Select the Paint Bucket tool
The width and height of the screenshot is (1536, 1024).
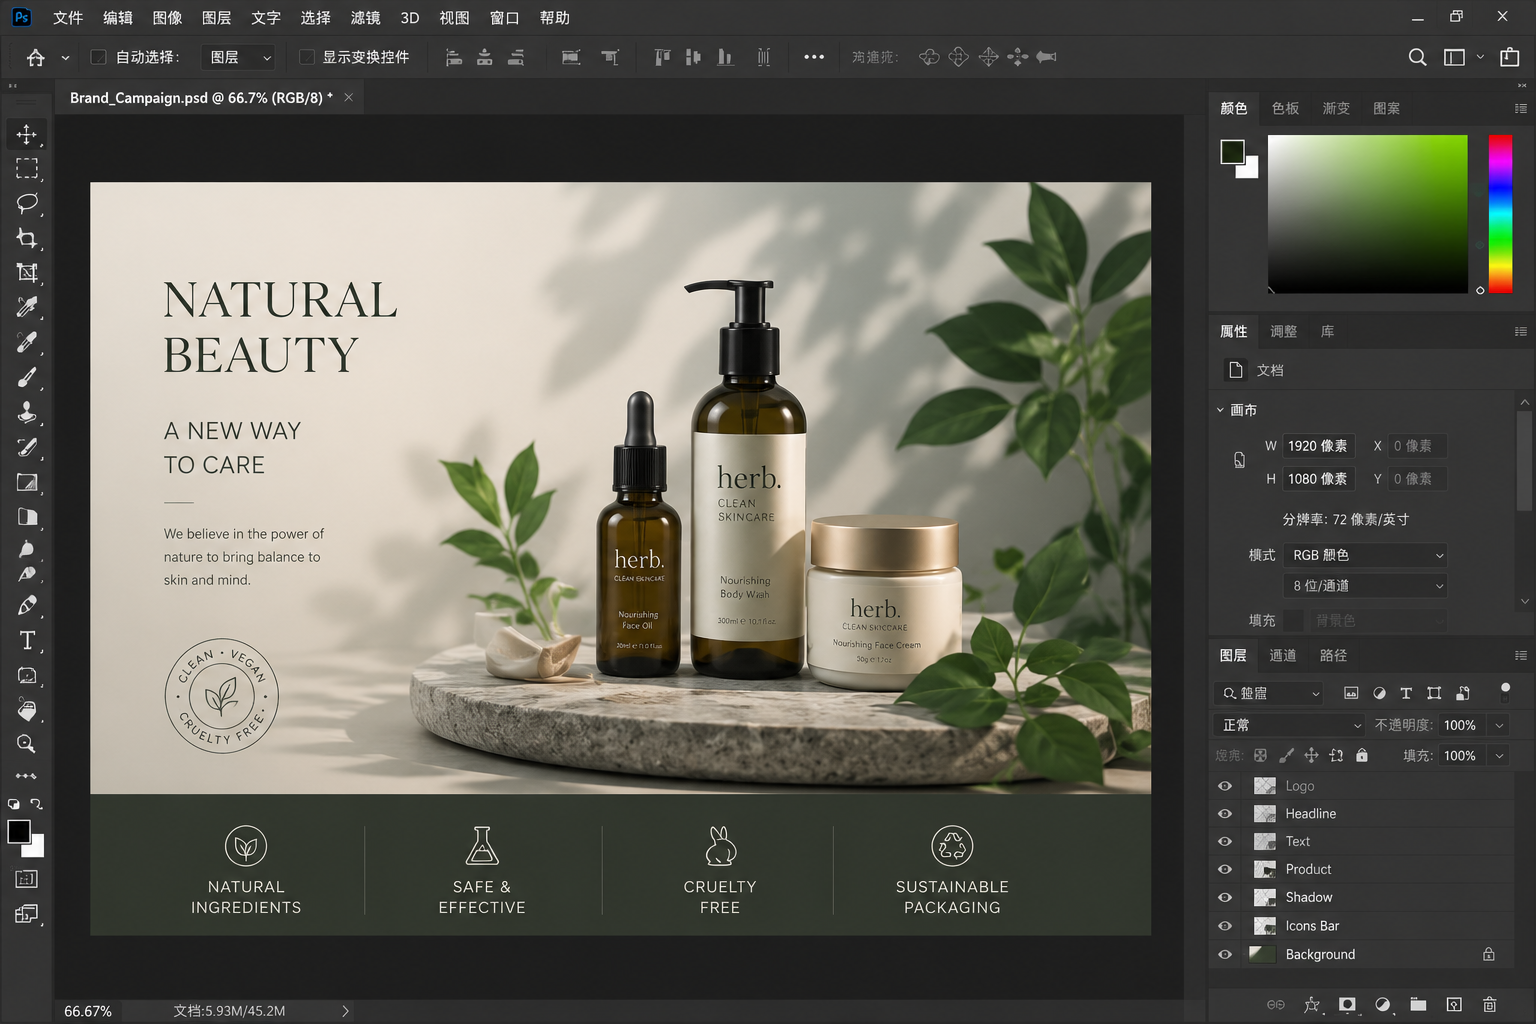(x=27, y=710)
